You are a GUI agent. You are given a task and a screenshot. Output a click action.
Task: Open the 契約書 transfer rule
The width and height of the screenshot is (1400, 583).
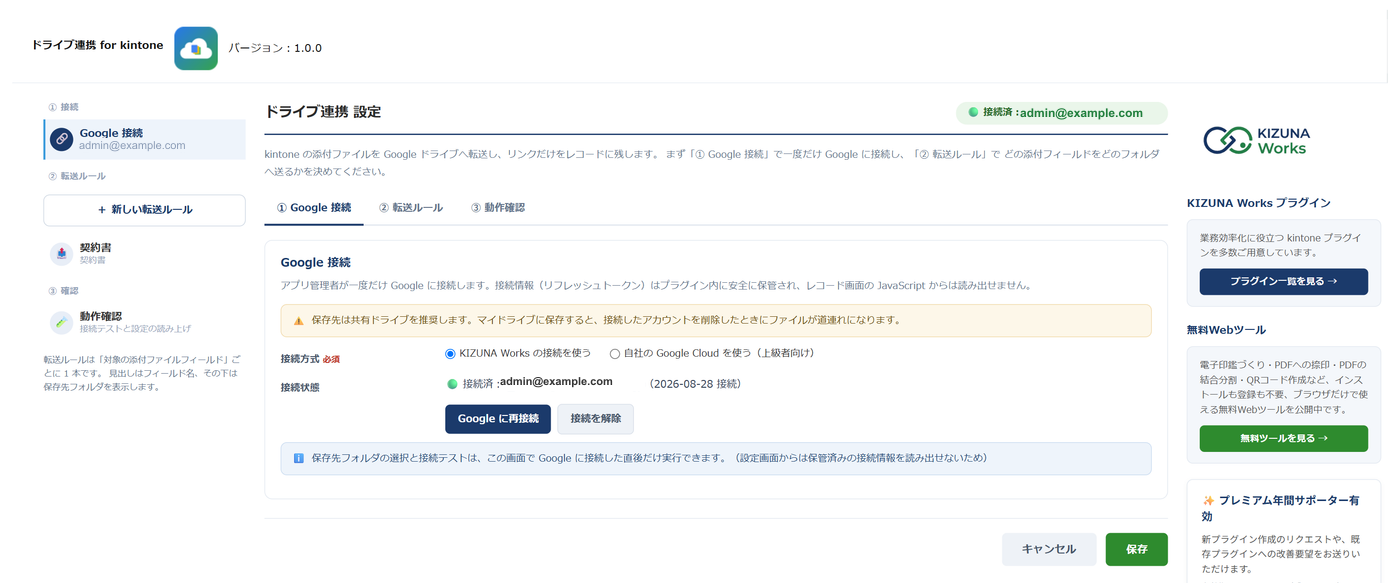click(145, 254)
